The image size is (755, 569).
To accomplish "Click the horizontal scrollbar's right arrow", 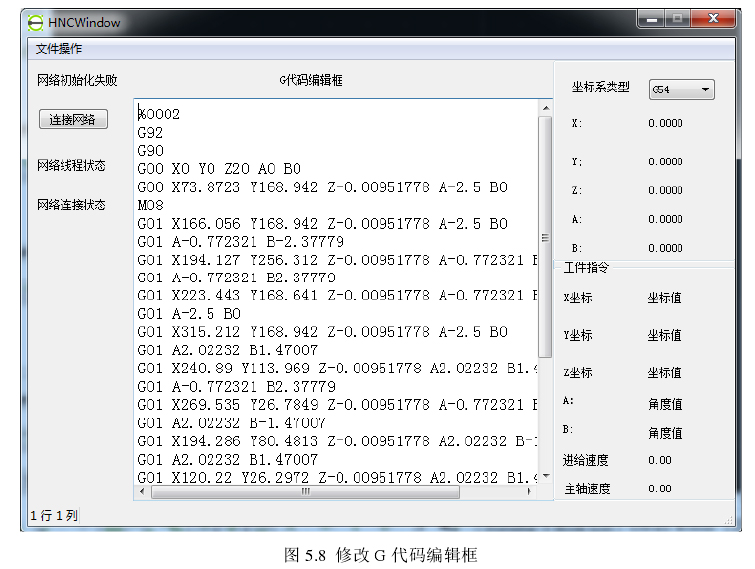I will pyautogui.click(x=531, y=492).
